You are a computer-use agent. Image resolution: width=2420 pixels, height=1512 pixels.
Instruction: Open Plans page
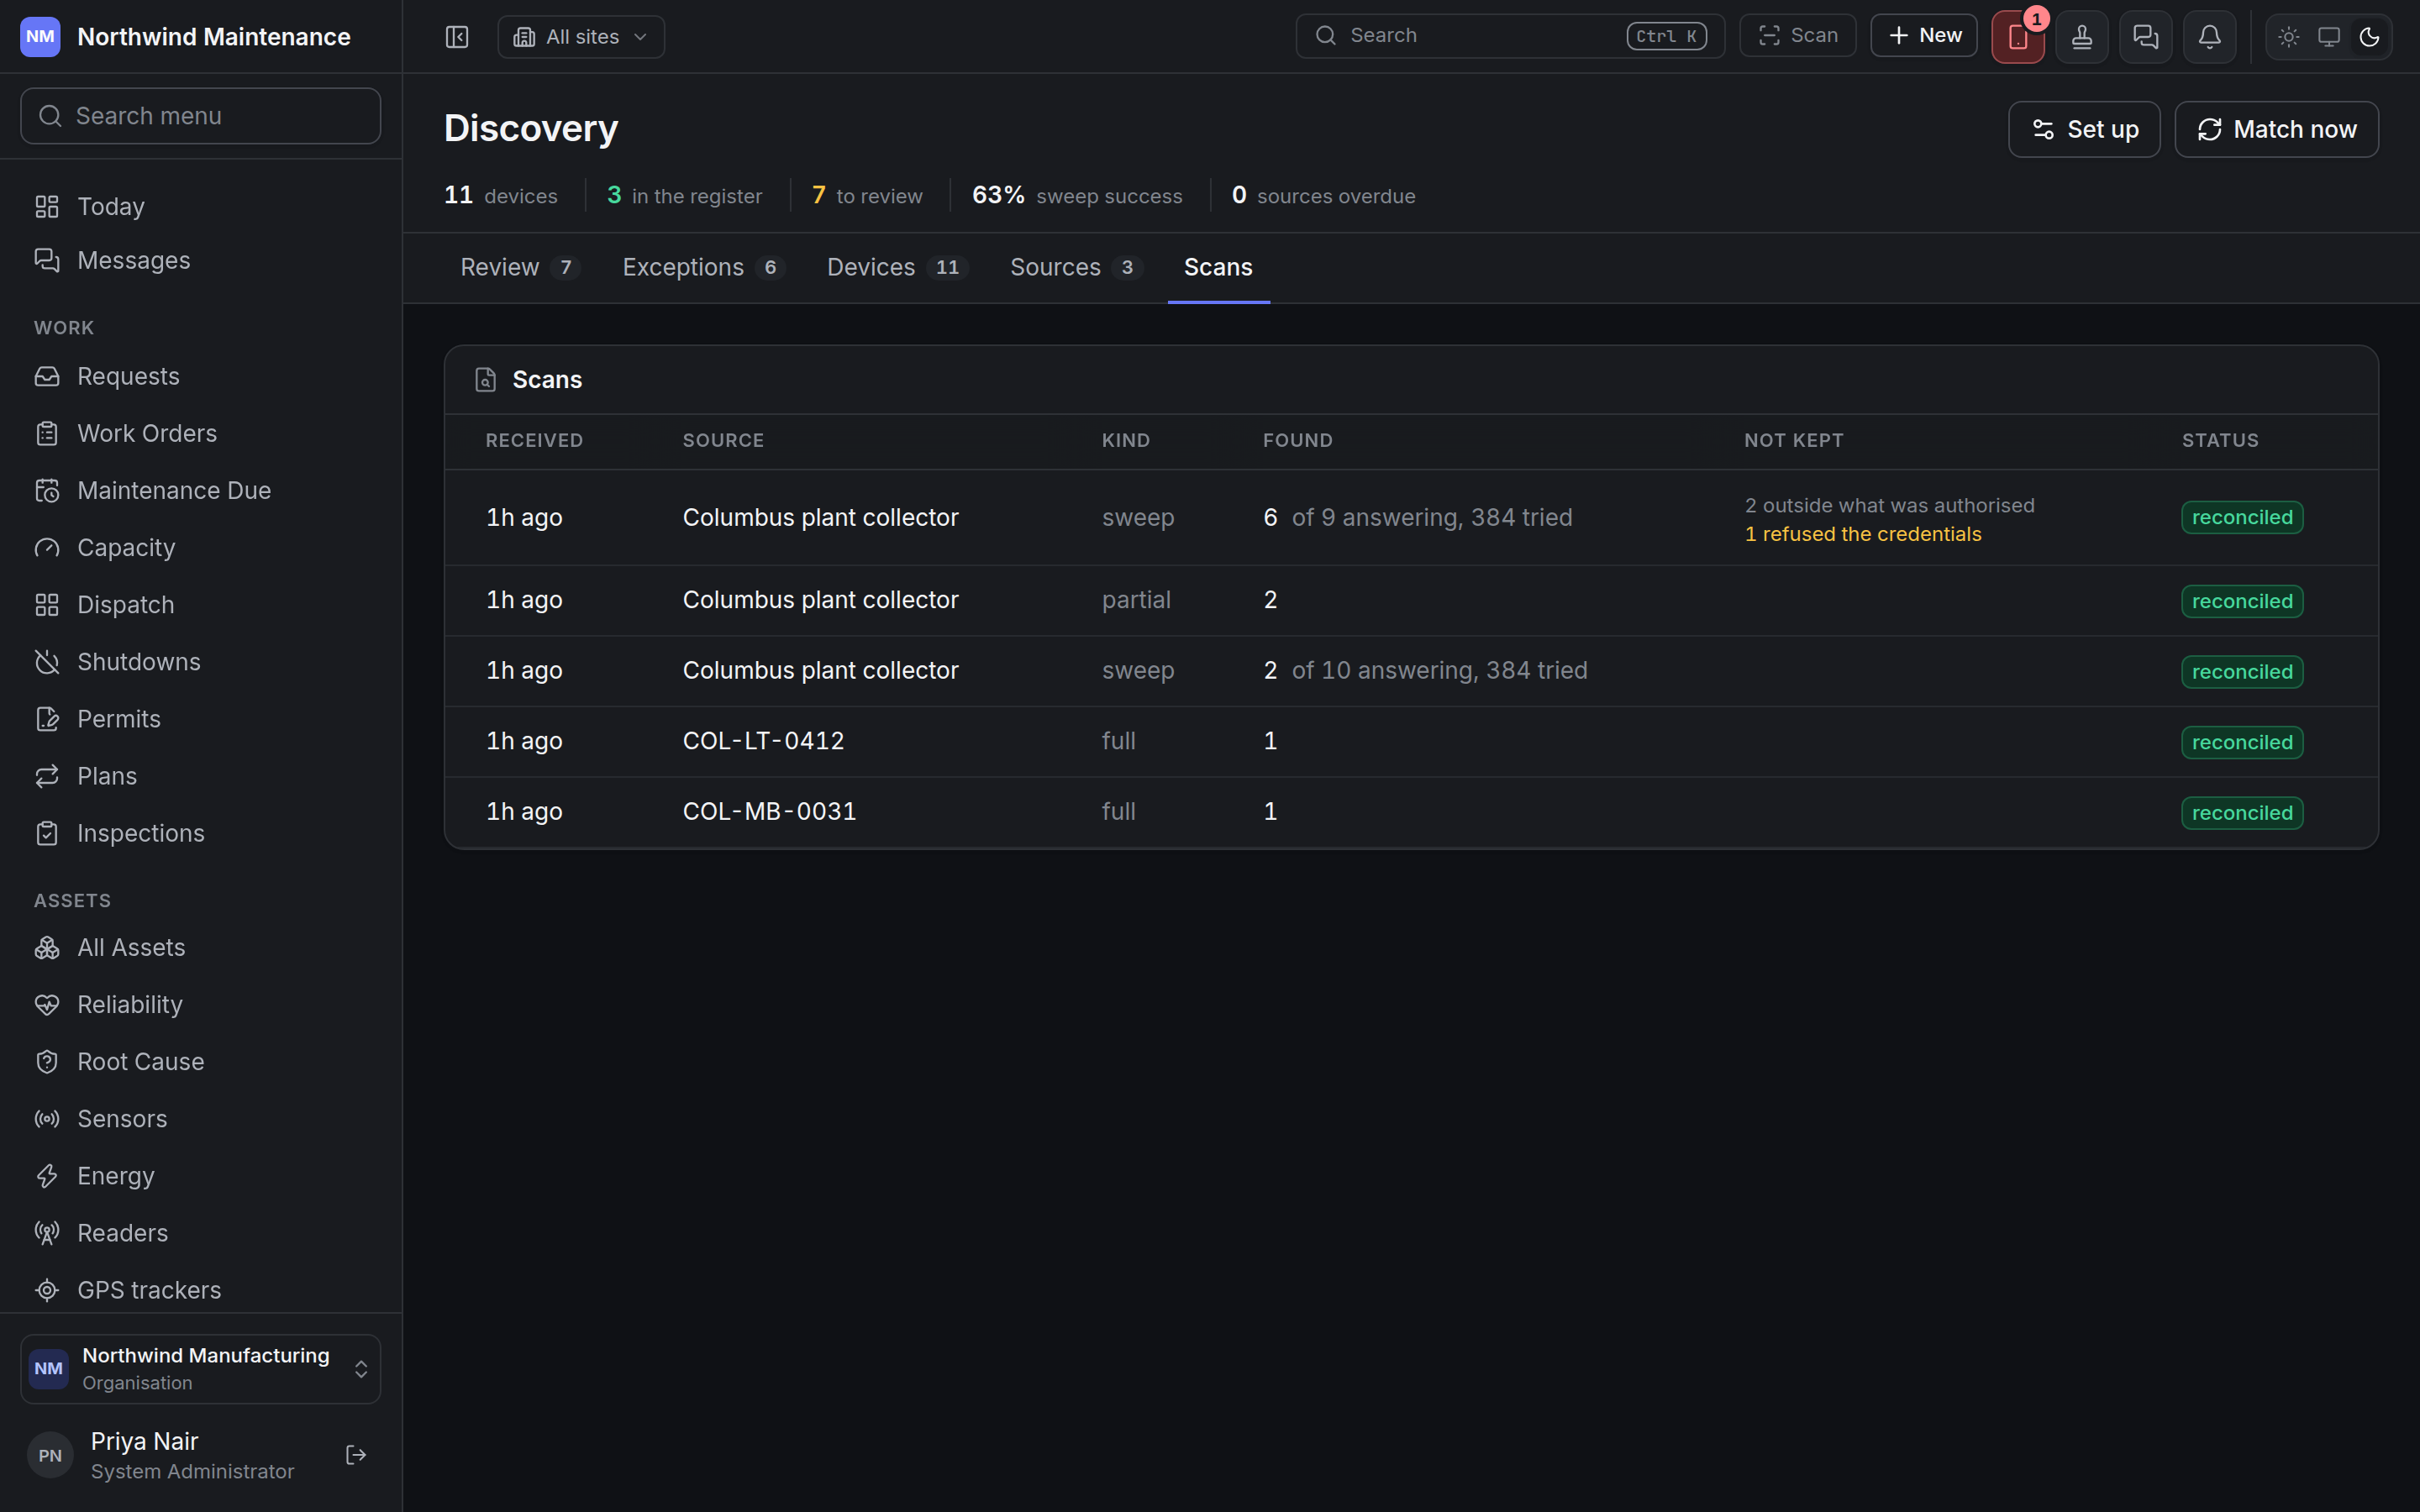[201, 775]
